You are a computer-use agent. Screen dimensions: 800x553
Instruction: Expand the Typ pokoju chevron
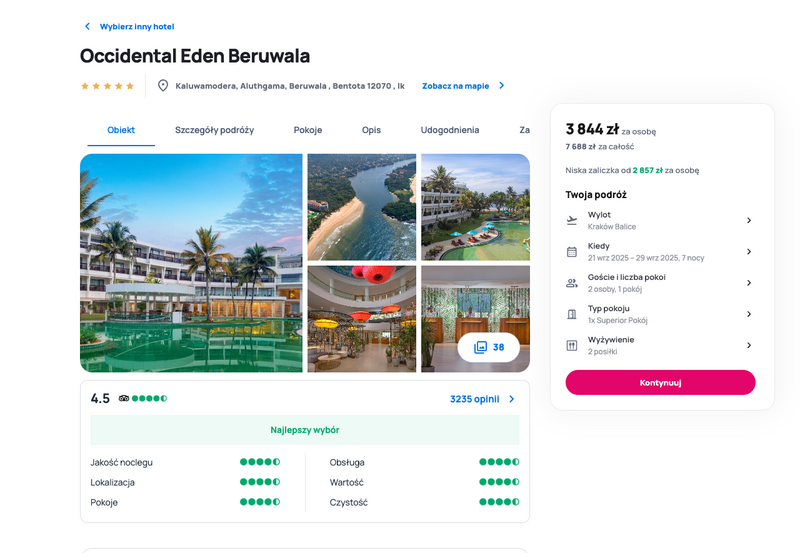pos(749,314)
